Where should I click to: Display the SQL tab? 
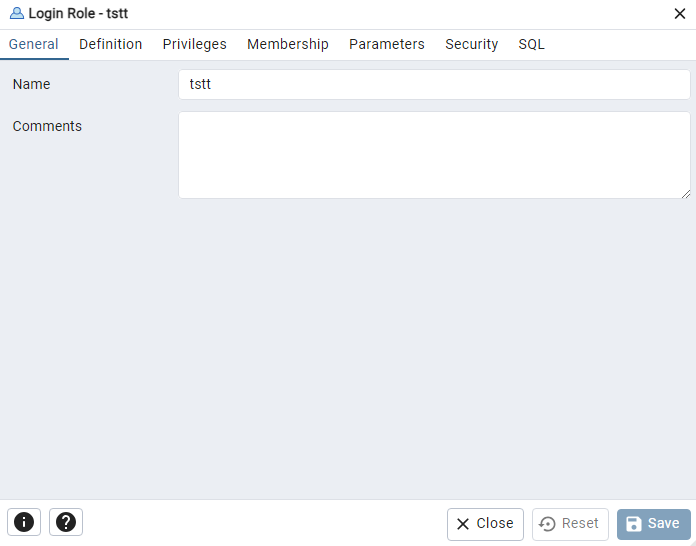pos(531,44)
